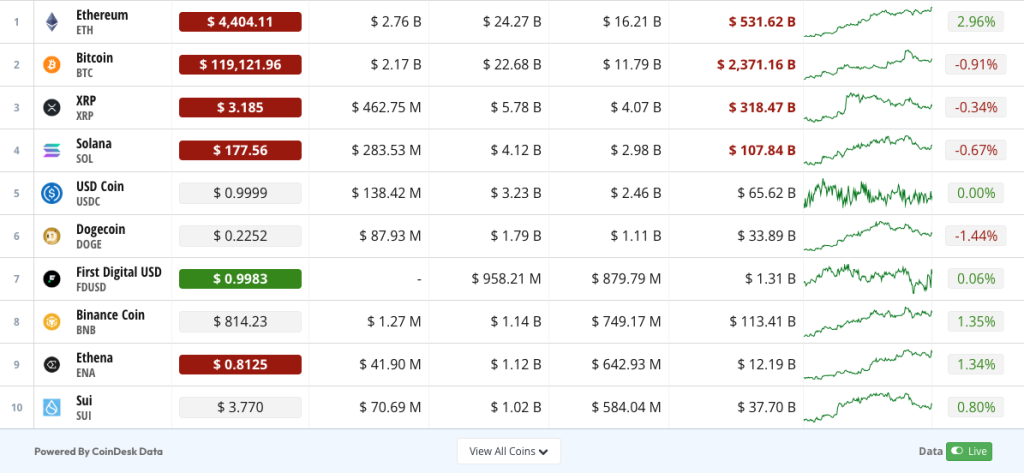The height and width of the screenshot is (473, 1024).
Task: Click the Powered By CoinDesk Data link
Action: [98, 451]
